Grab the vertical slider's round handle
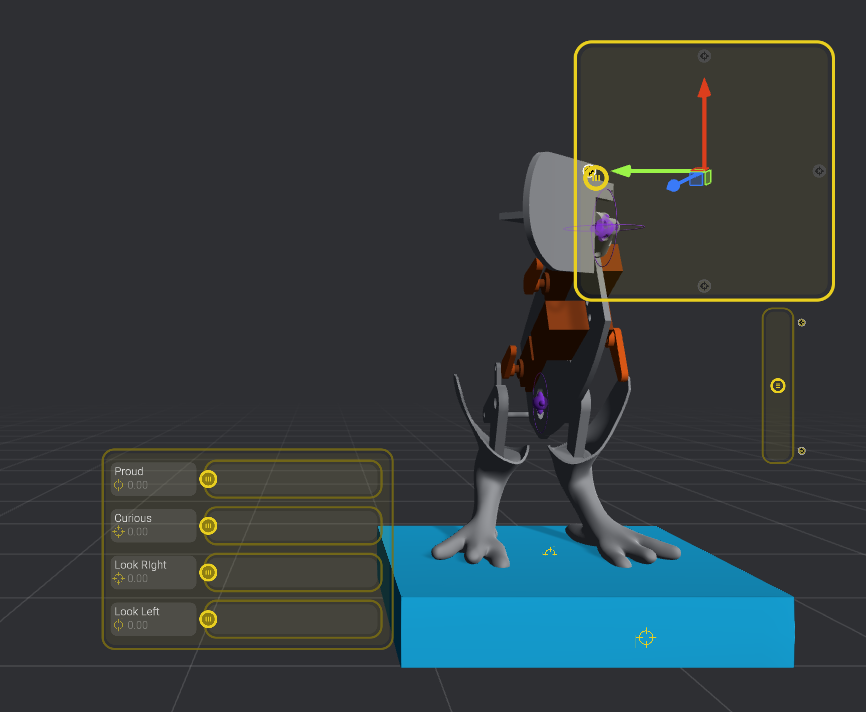Viewport: 866px width, 712px height. (778, 386)
